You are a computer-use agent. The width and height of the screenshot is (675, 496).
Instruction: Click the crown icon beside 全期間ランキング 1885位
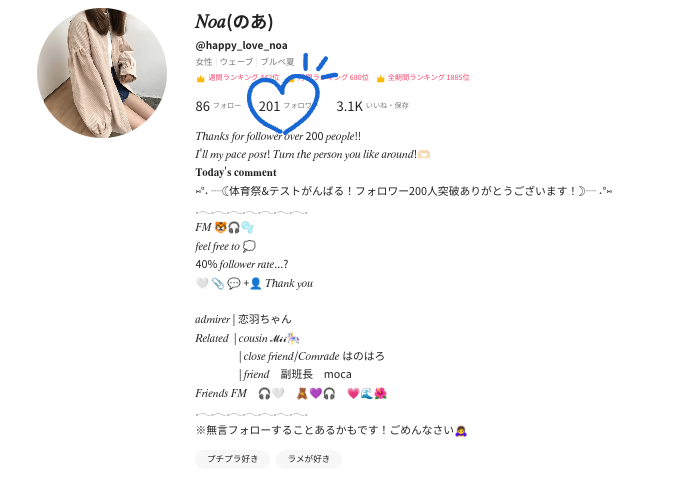point(380,78)
